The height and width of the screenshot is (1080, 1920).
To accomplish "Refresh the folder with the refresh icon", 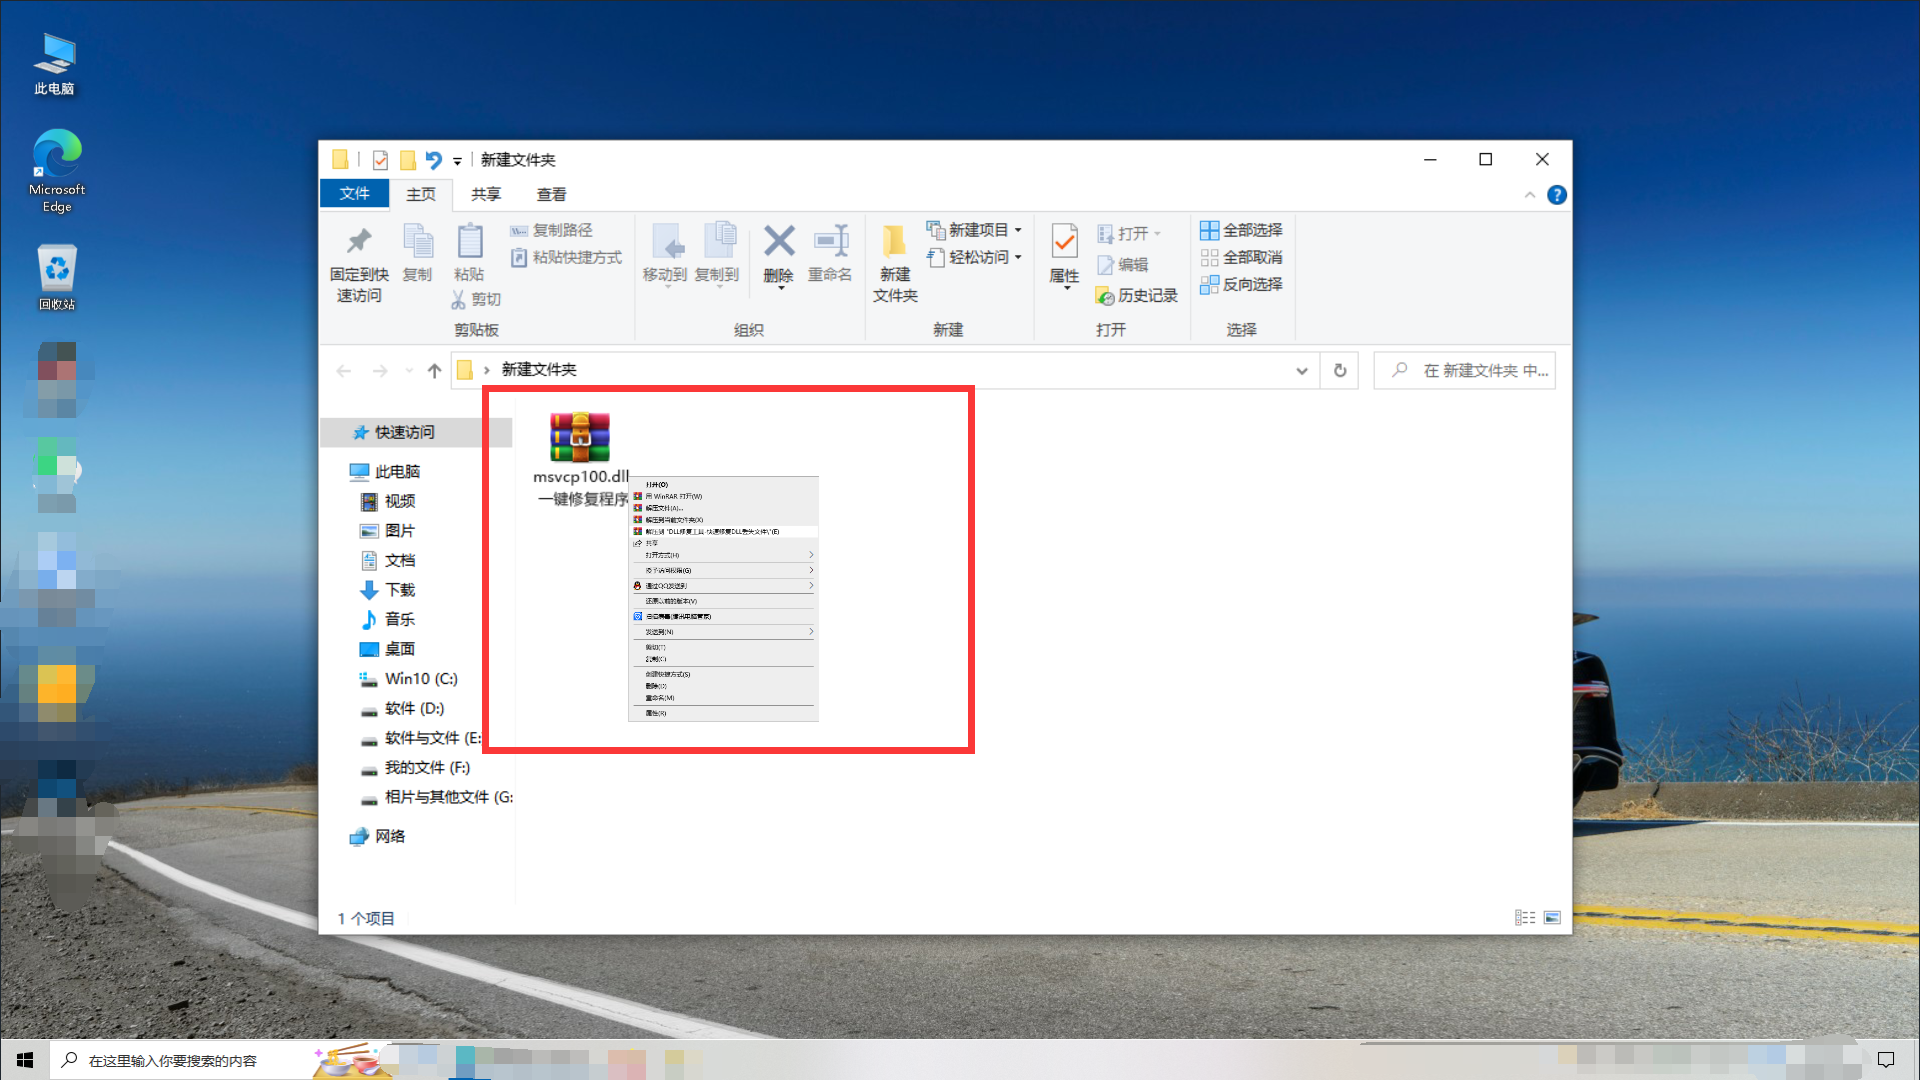I will (x=1339, y=370).
